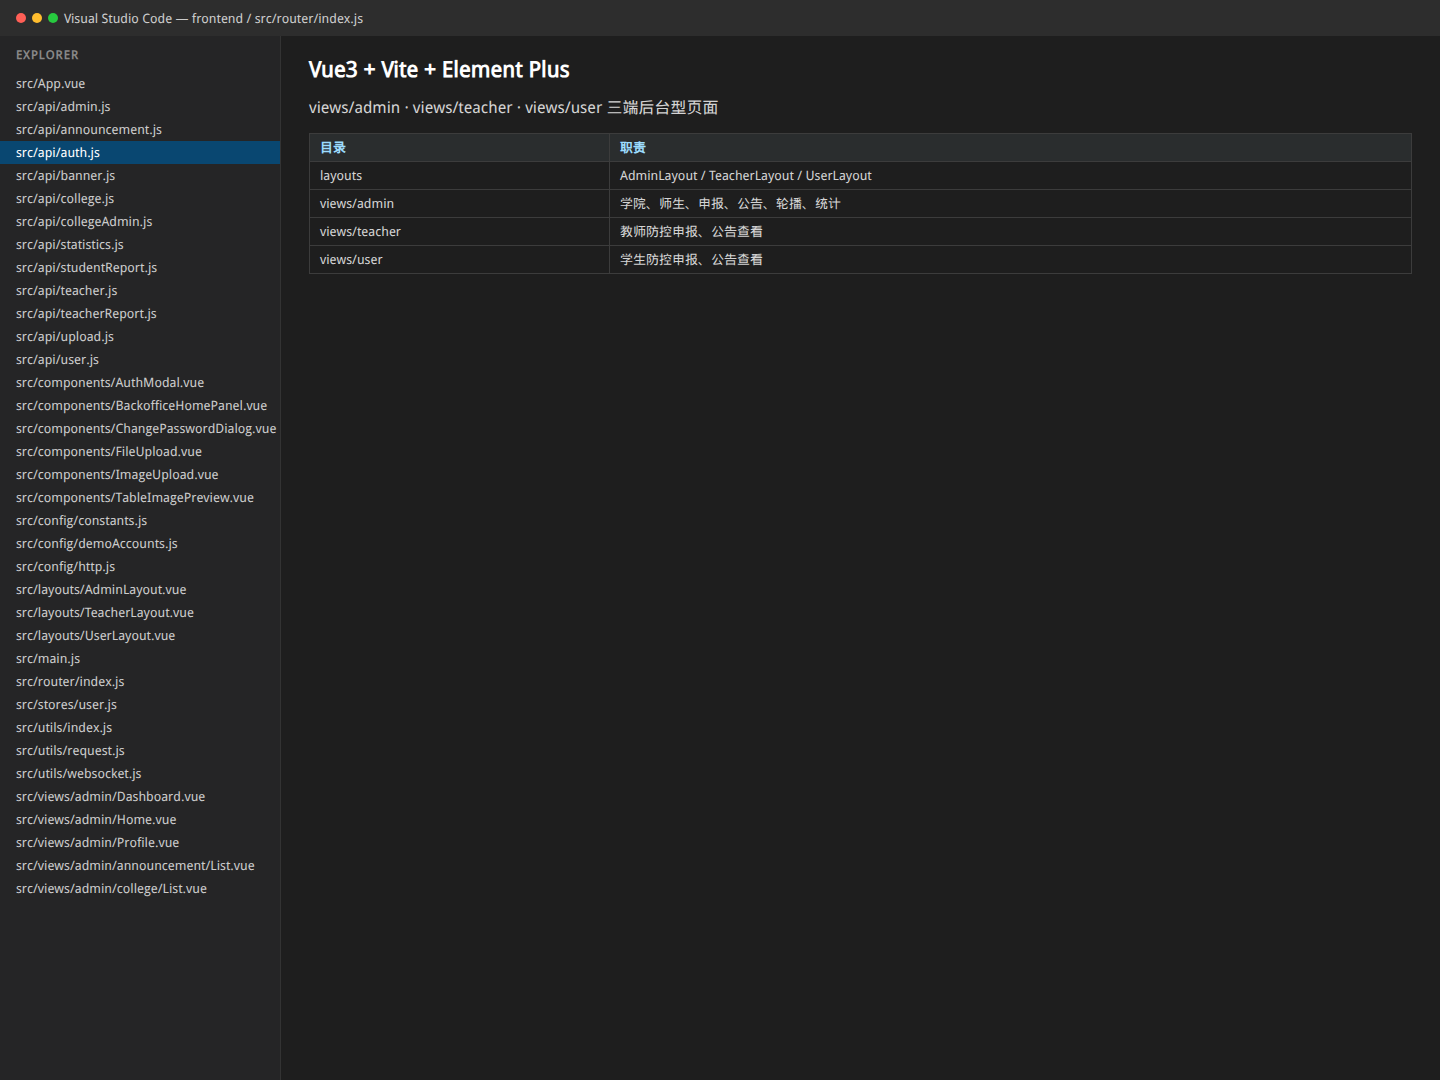Screen dimensions: 1440x1080
Task: Open src/api/statistics.js file
Action: tap(140, 245)
